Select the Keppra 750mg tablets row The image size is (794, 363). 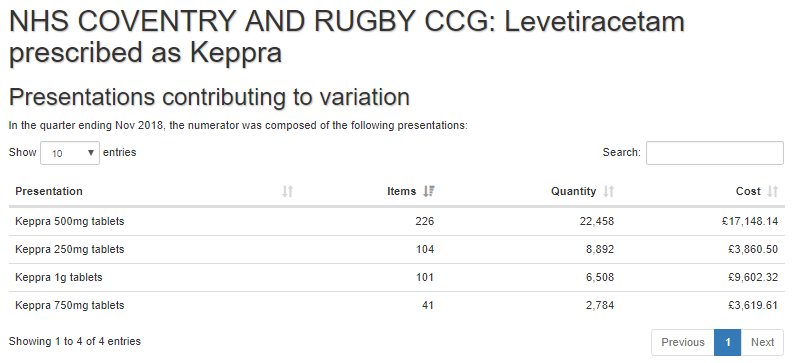pyautogui.click(x=396, y=305)
